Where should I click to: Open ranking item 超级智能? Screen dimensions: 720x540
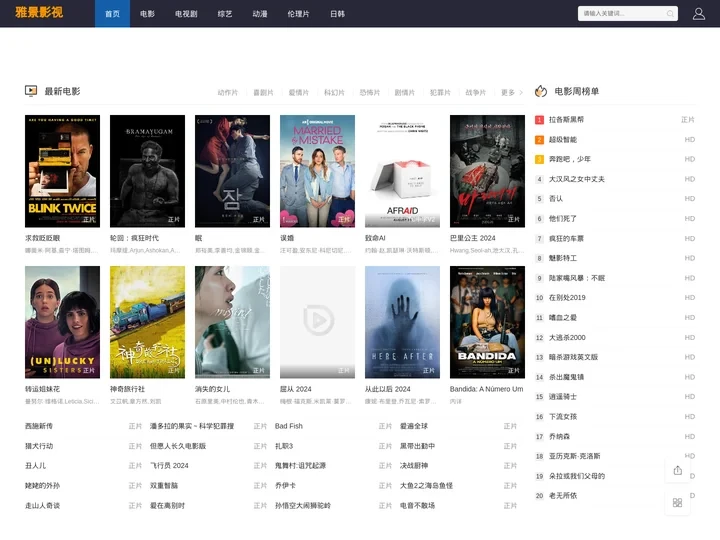(x=563, y=140)
